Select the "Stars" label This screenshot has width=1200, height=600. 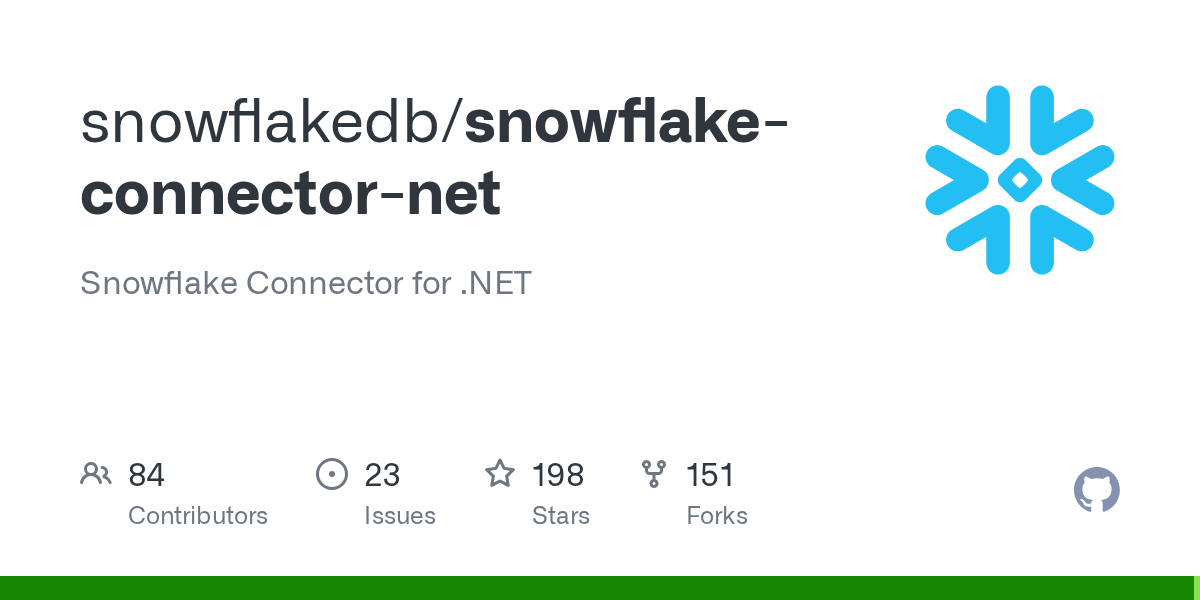(x=561, y=516)
